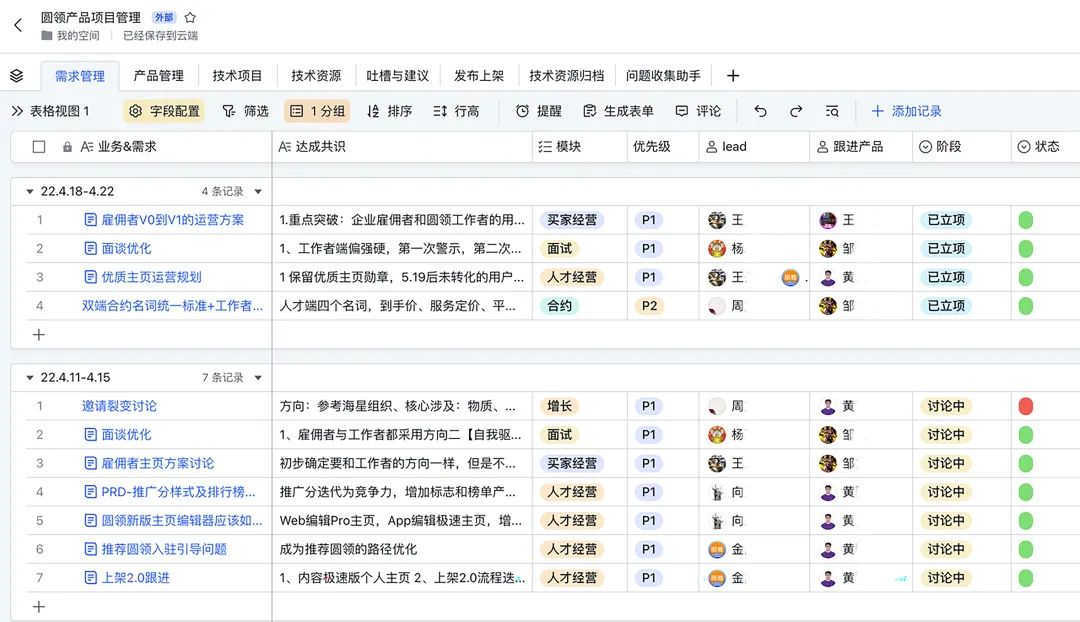The height and width of the screenshot is (622, 1080).
Task: Switch to the 产品管理 tab
Action: (x=158, y=76)
